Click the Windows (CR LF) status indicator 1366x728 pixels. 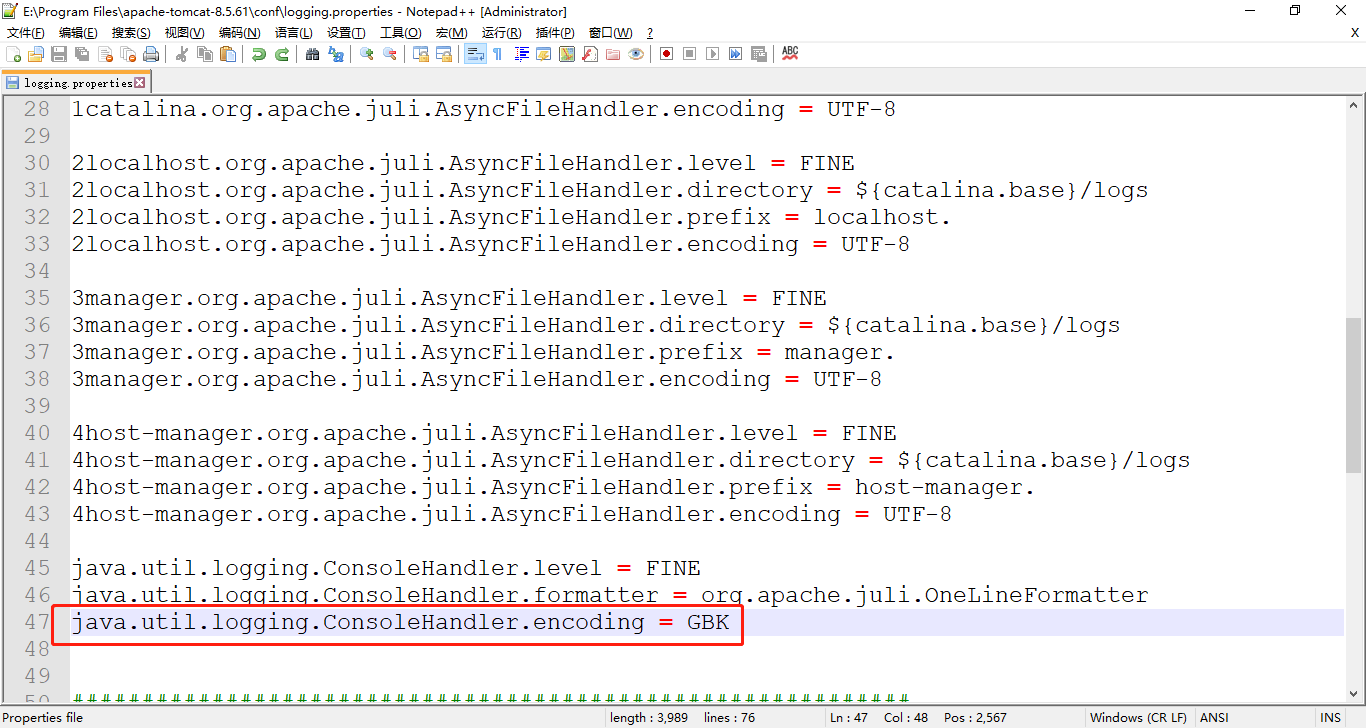point(1138,717)
